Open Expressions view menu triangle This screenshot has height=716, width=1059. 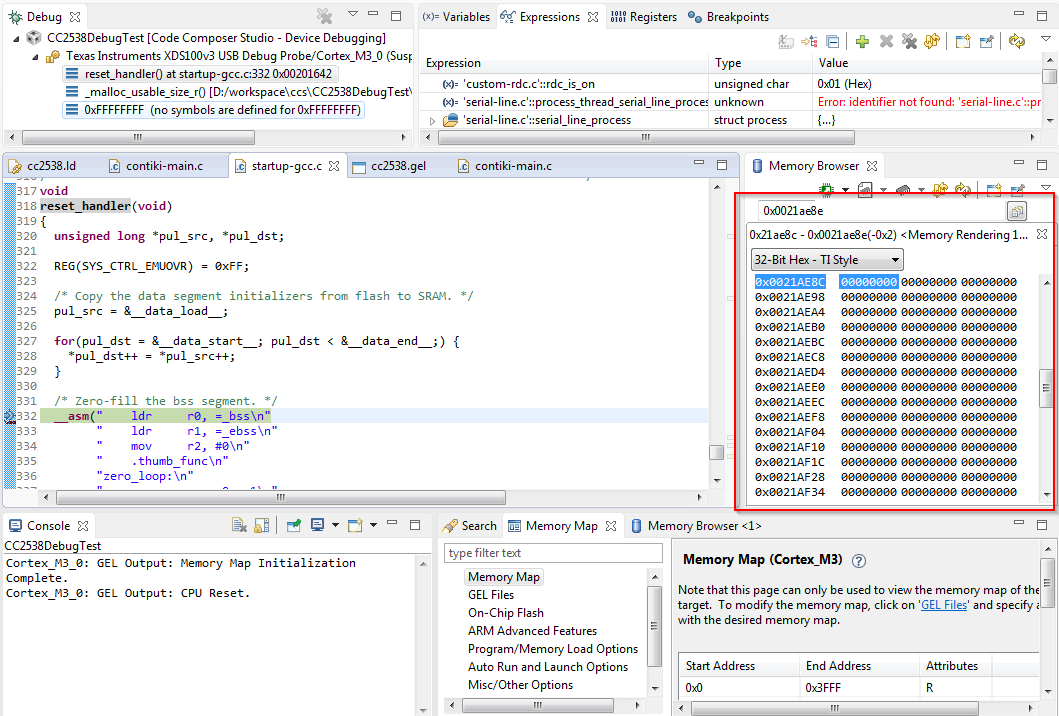point(1045,39)
